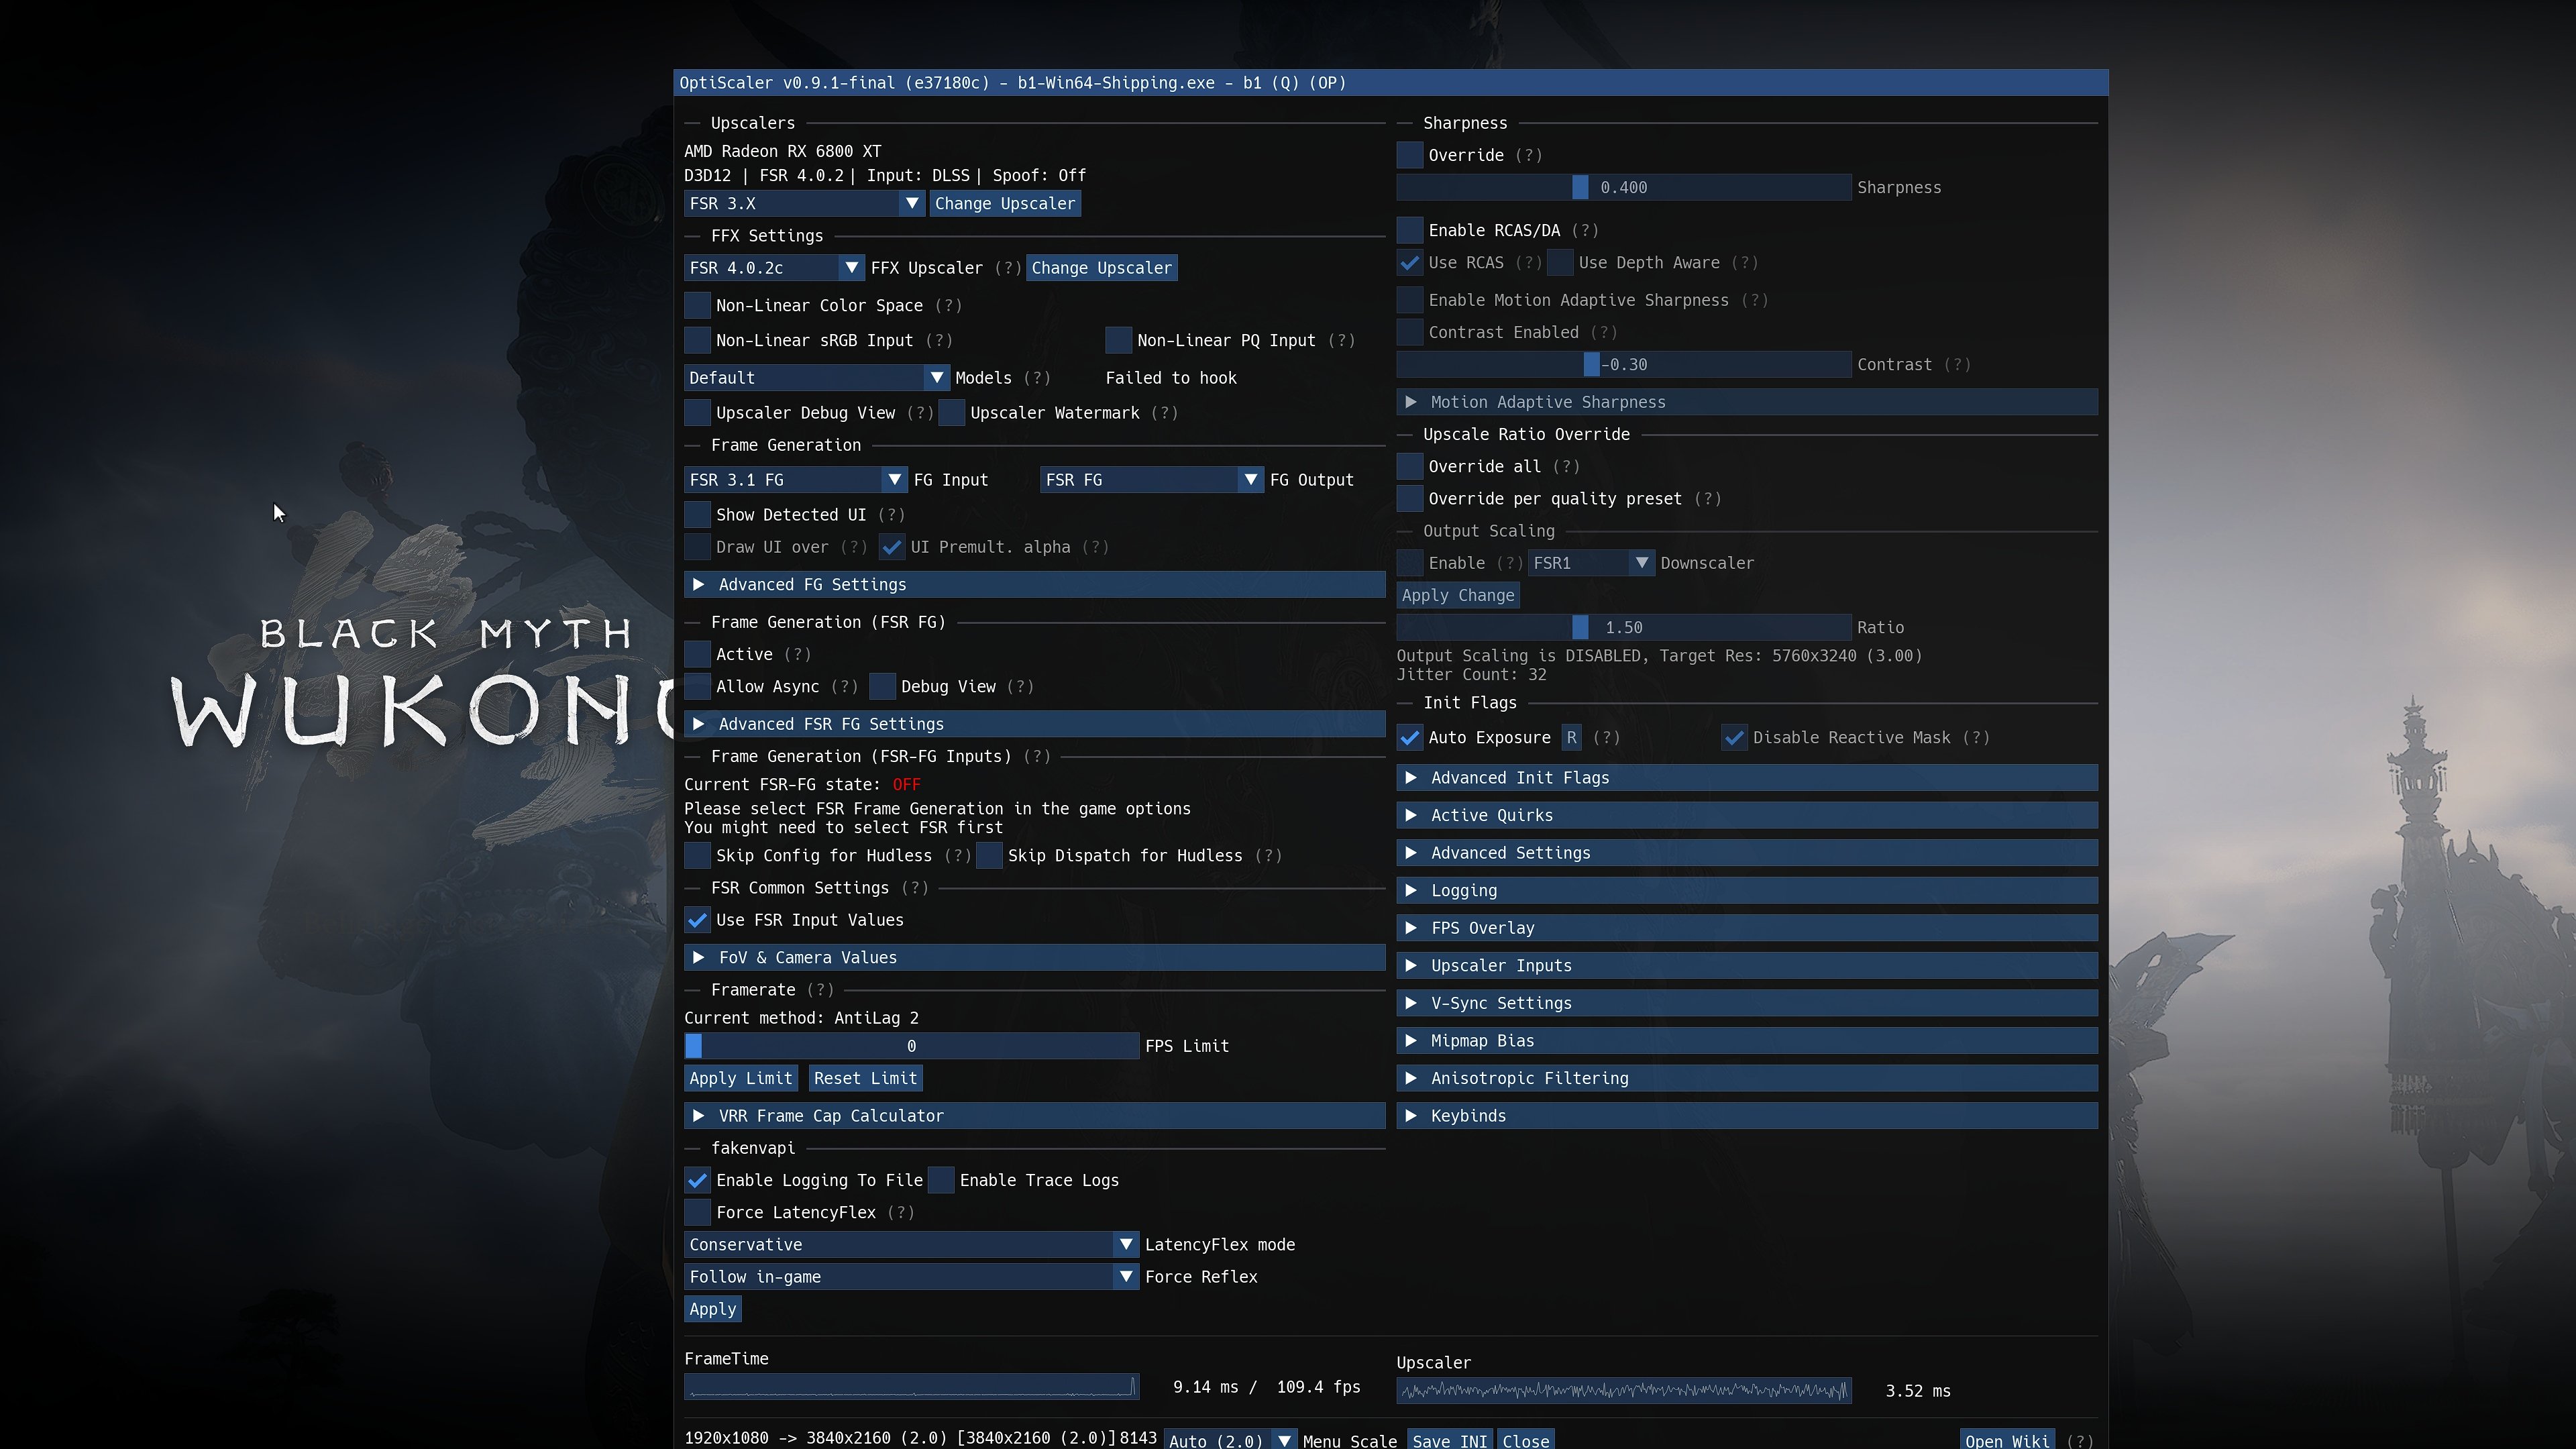Open LatencyFlex mode dropdown showing Conservative
This screenshot has width=2576, height=1449.
(912, 1245)
